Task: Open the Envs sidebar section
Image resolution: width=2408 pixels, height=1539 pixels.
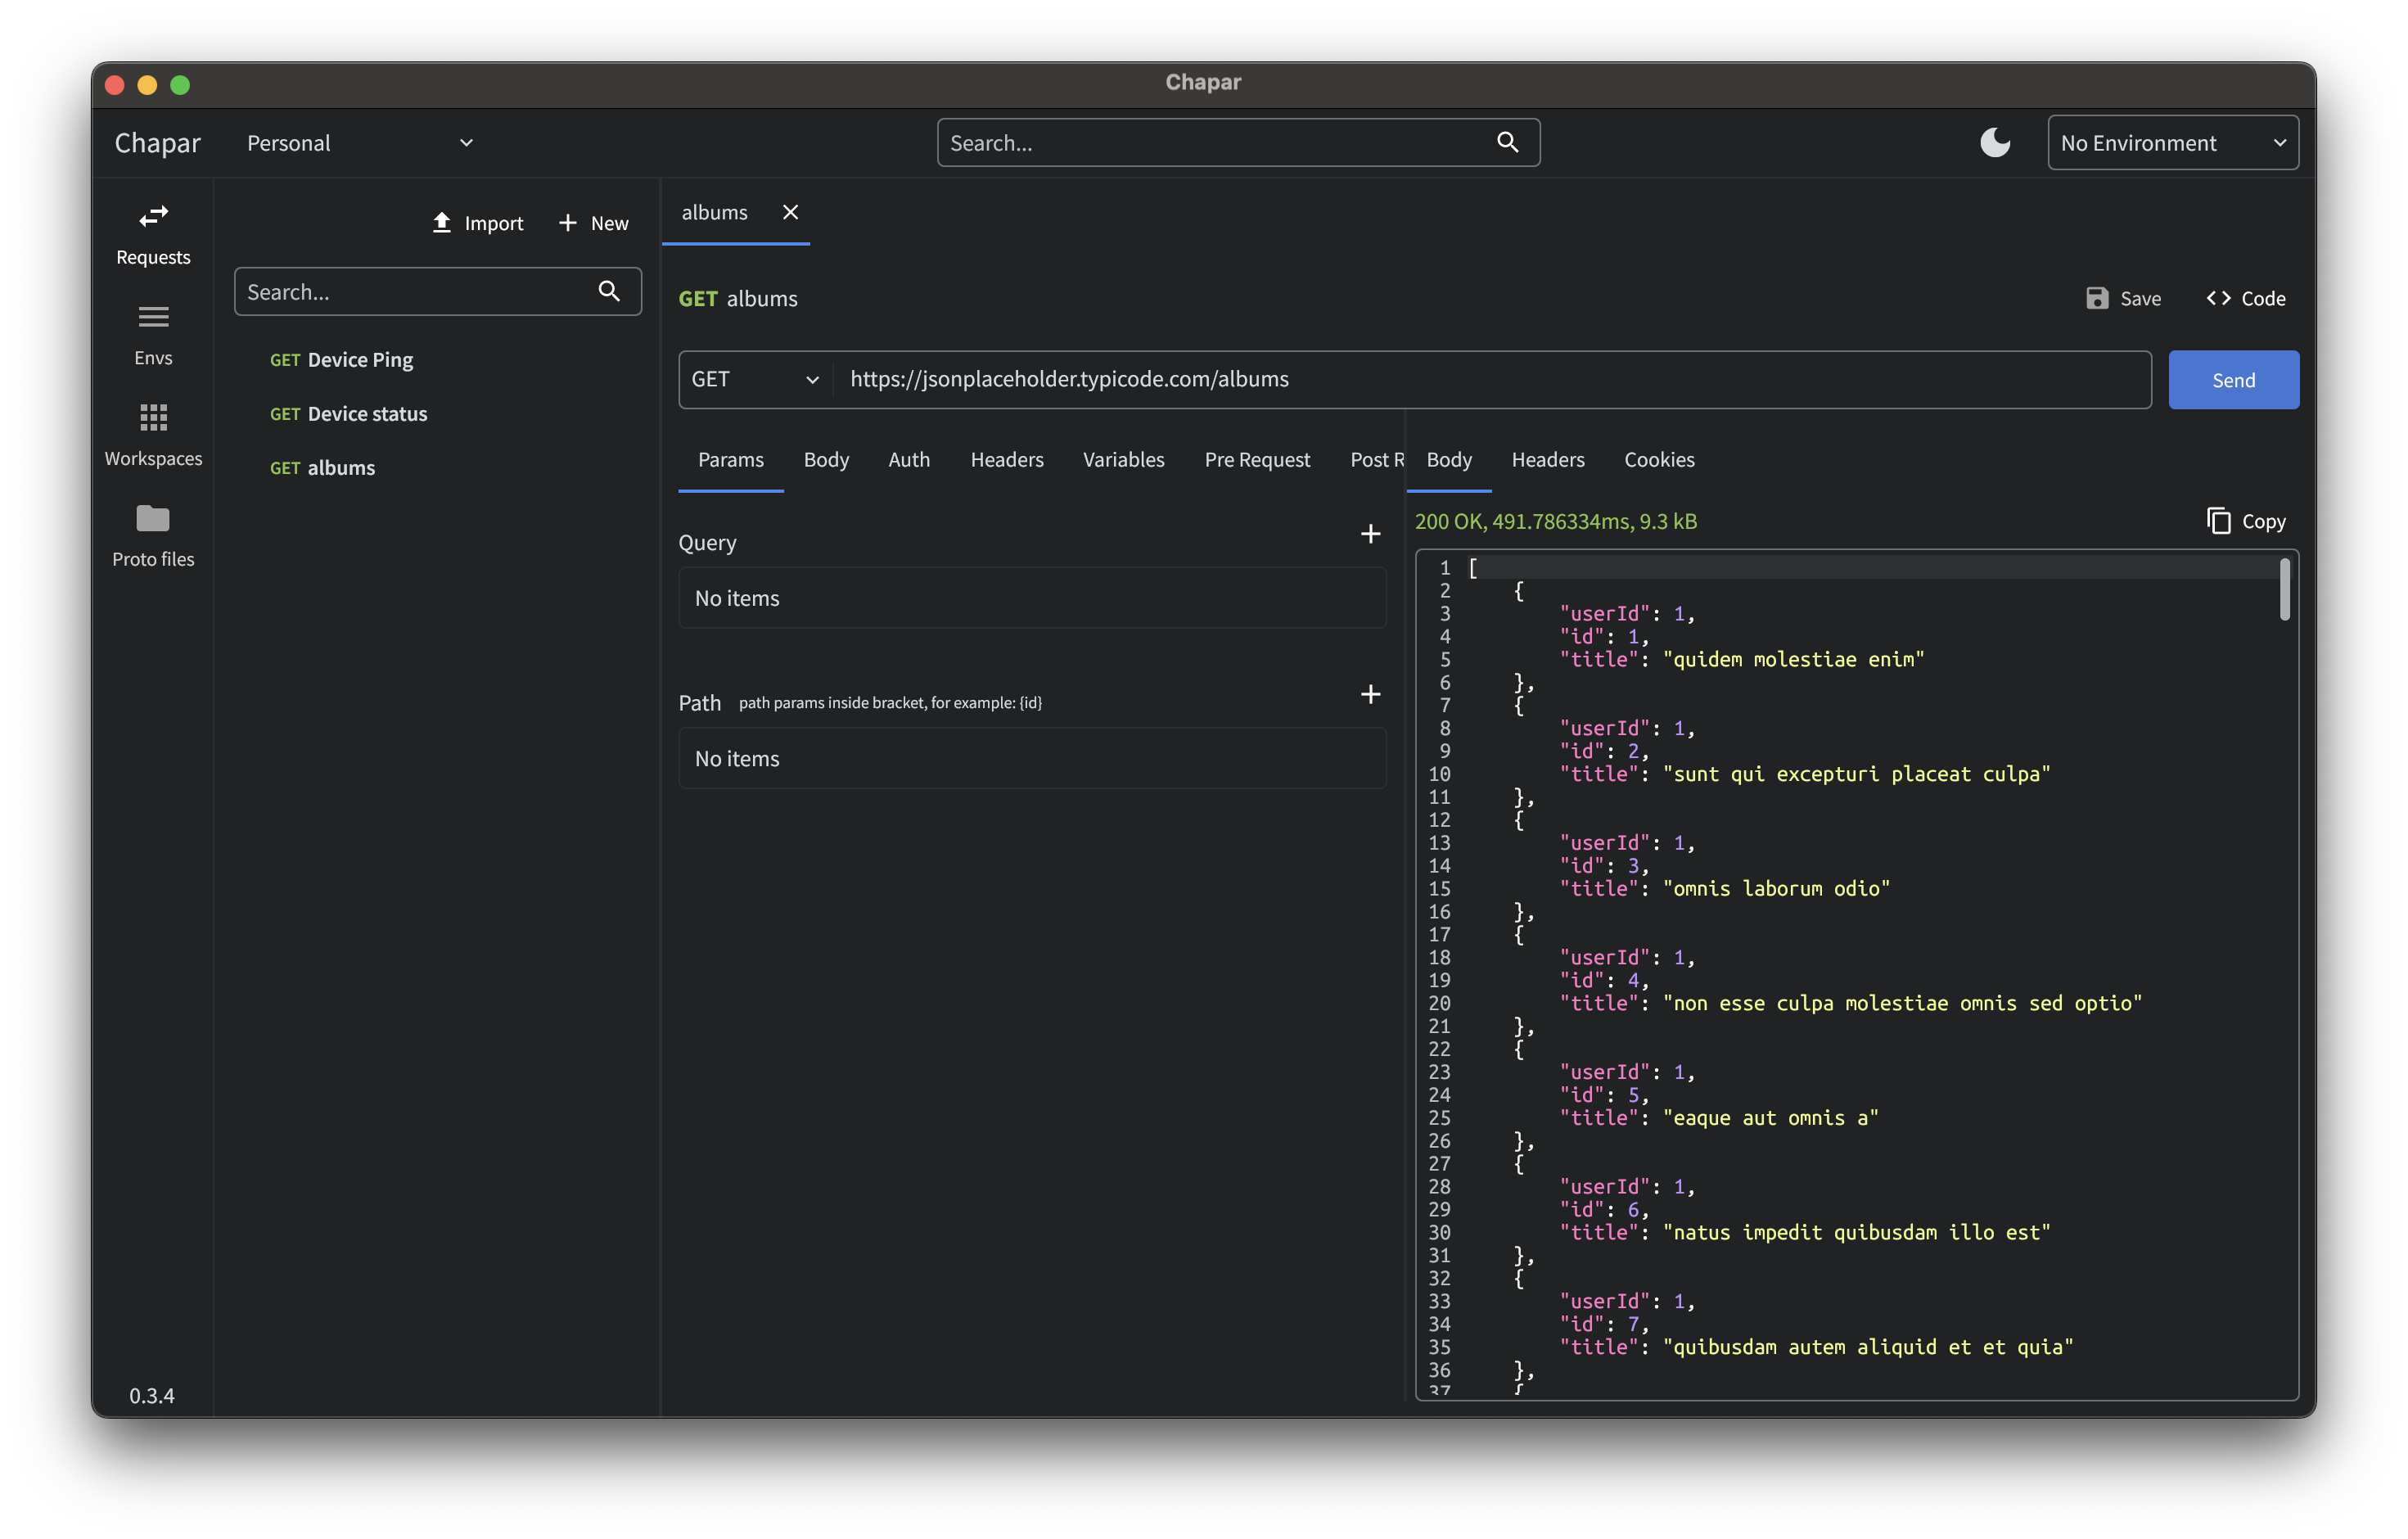Action: pos(153,336)
